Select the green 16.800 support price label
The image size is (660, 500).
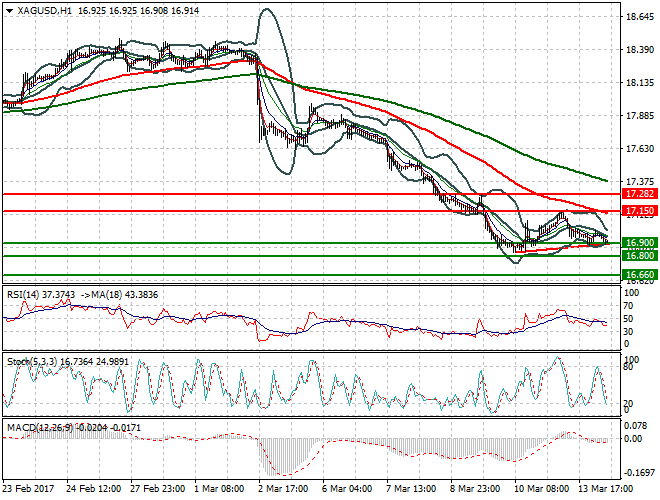640,256
